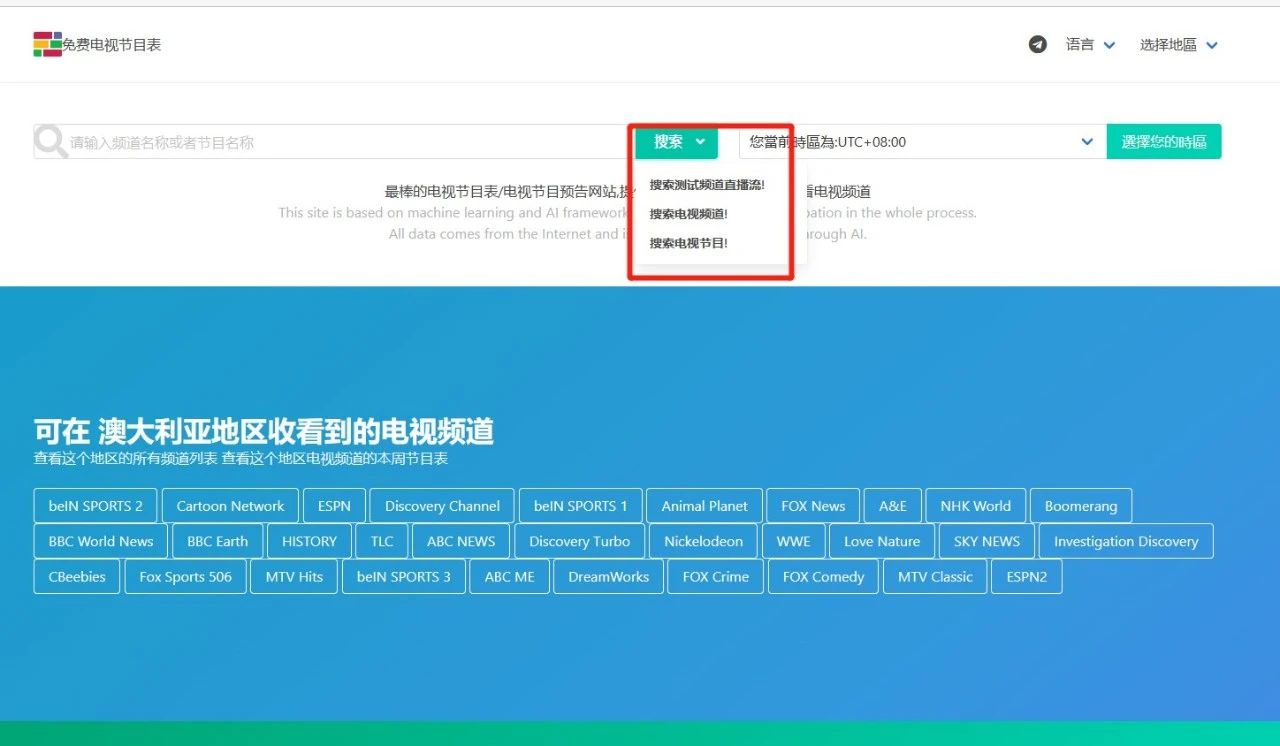This screenshot has height=746, width=1280.
Task: Open the Fox Sports 506 channel
Action: (x=185, y=576)
